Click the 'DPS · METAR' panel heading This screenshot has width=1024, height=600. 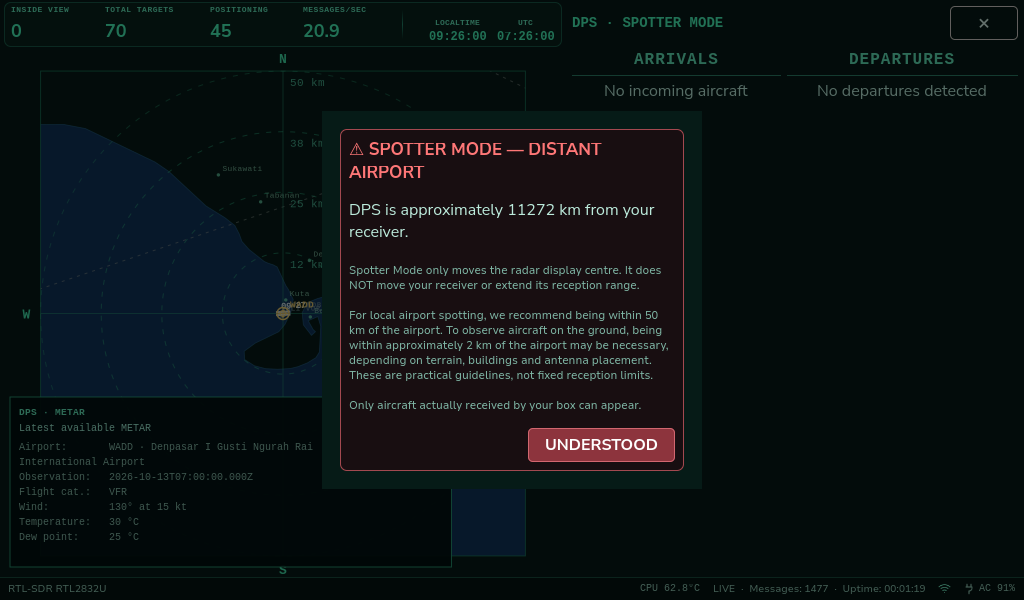pyautogui.click(x=52, y=412)
